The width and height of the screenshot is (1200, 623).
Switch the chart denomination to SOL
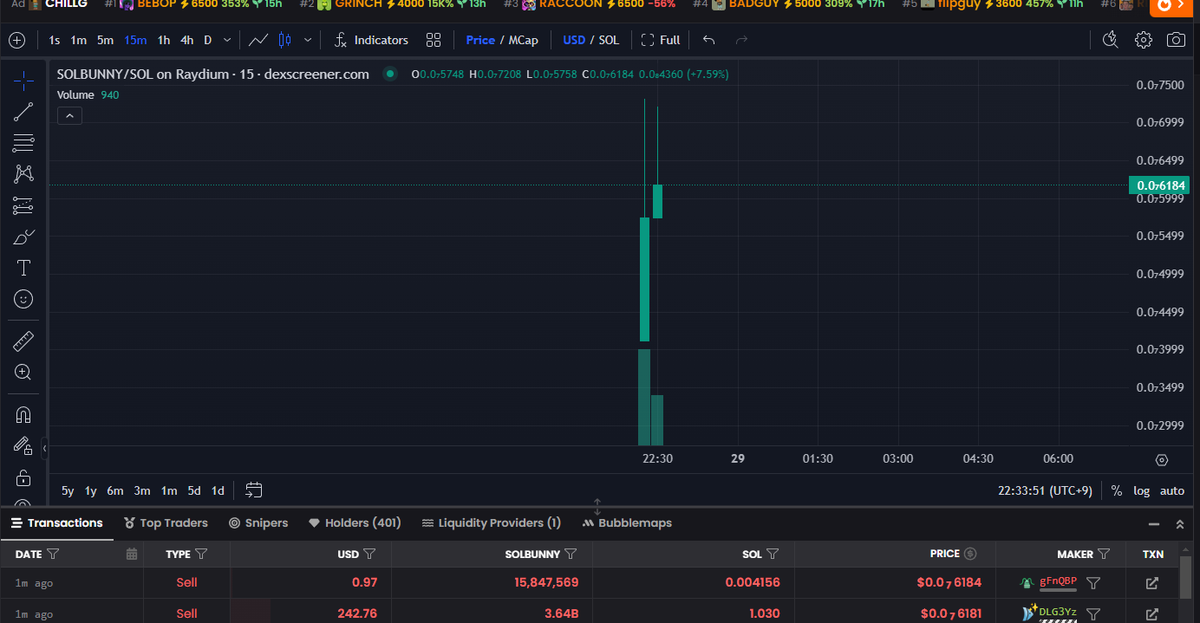609,40
